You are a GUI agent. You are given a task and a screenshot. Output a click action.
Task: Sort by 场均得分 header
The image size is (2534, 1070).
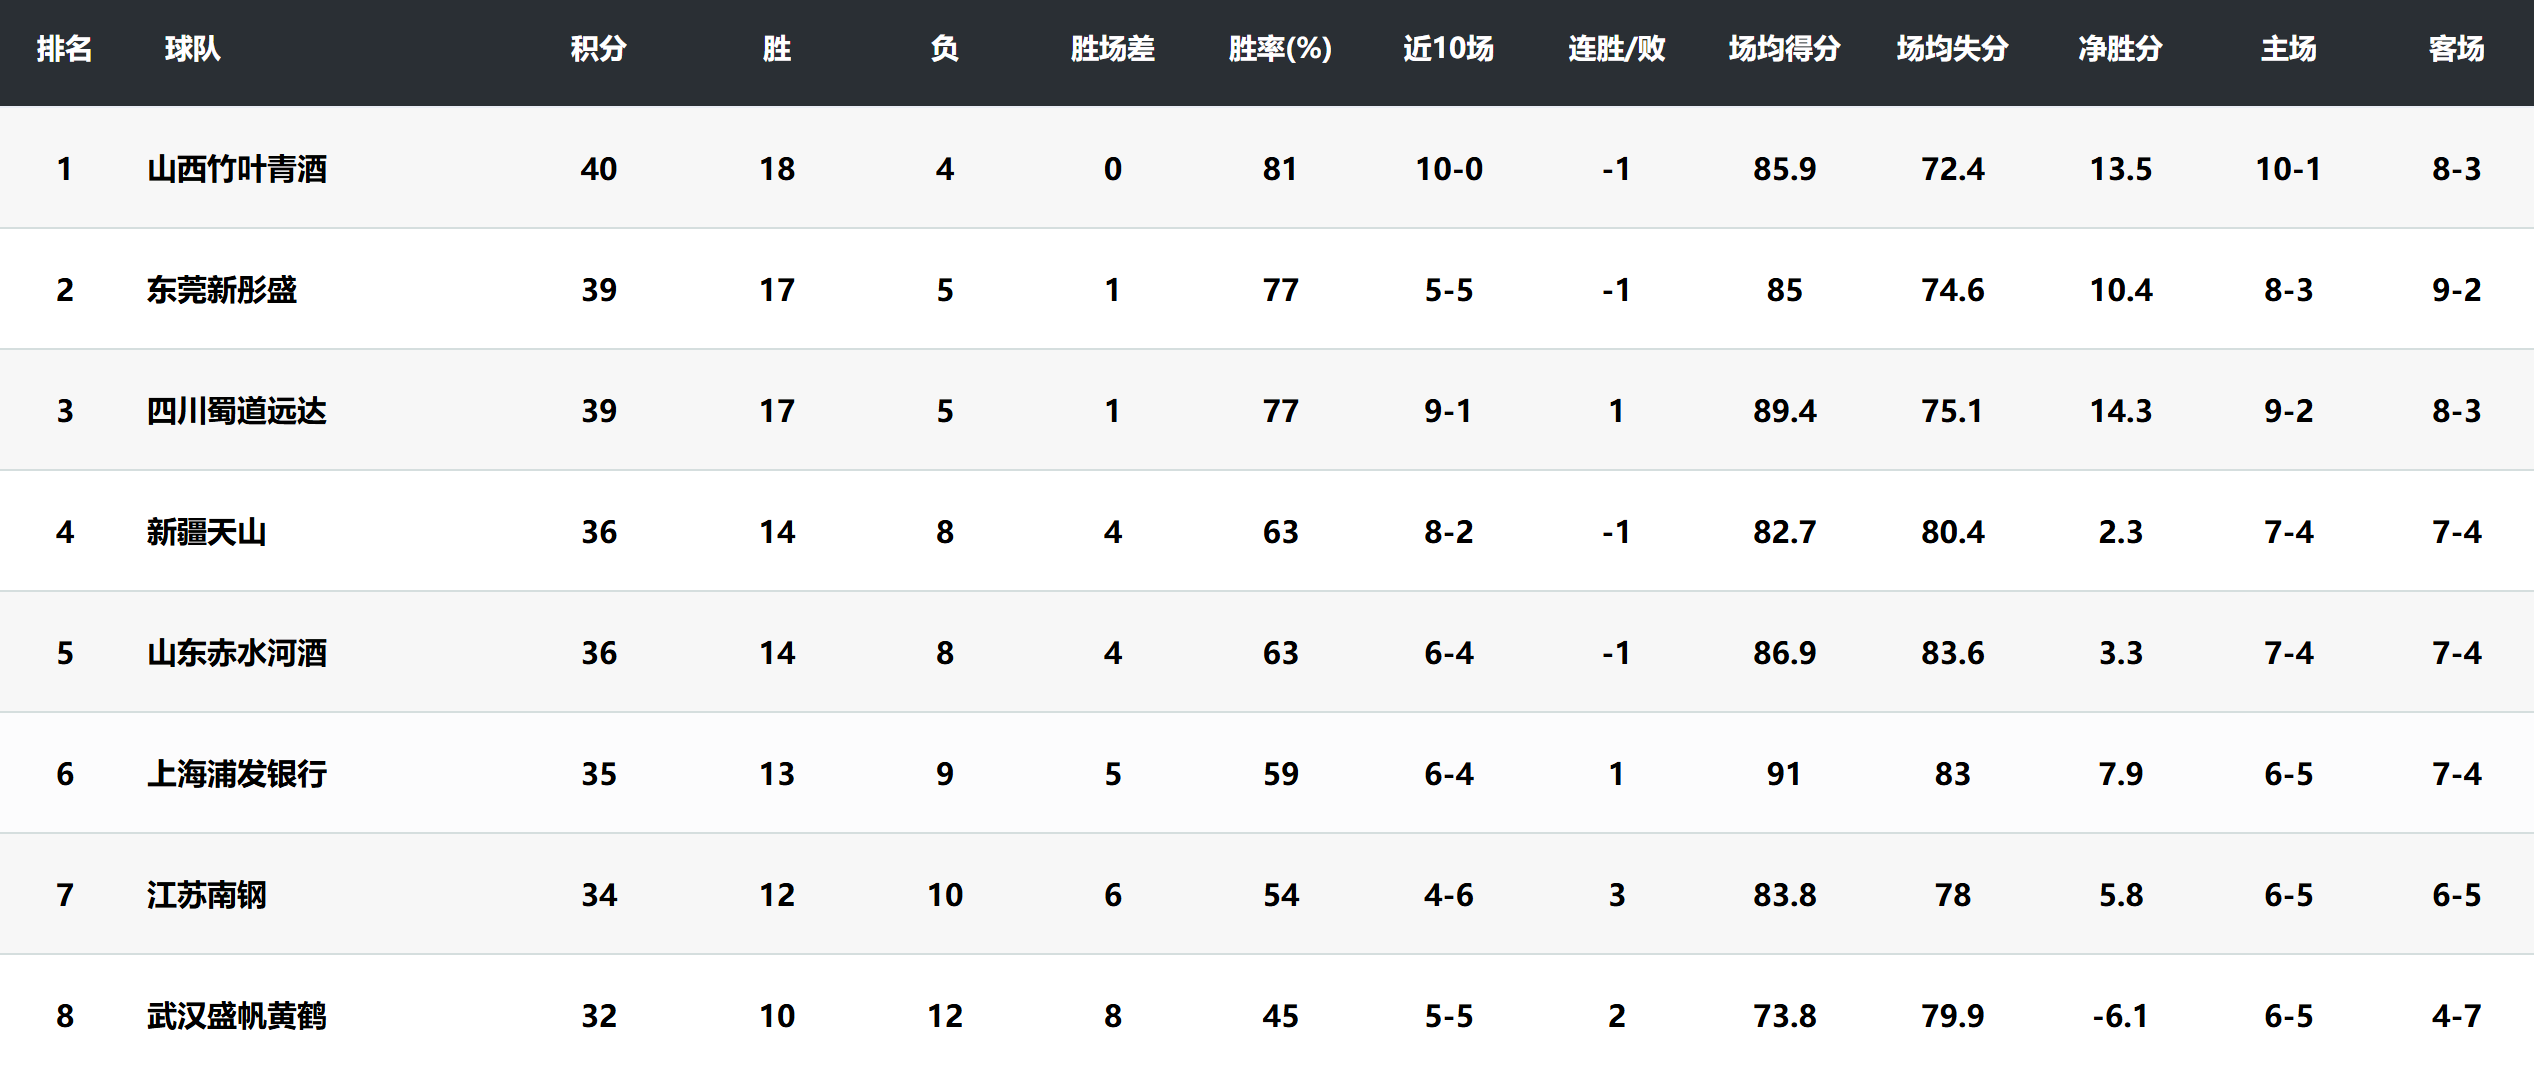(1784, 49)
